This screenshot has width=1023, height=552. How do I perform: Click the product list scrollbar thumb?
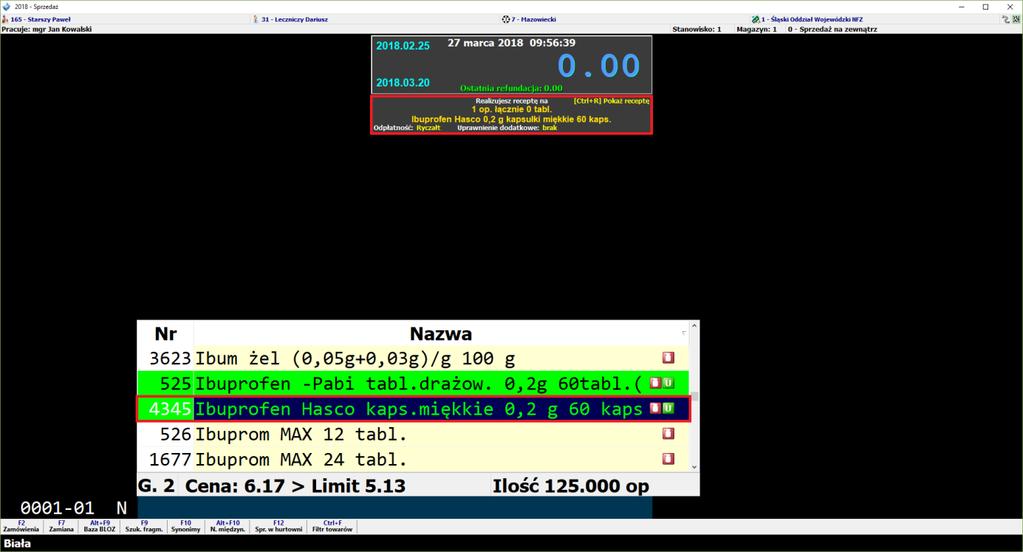point(694,396)
